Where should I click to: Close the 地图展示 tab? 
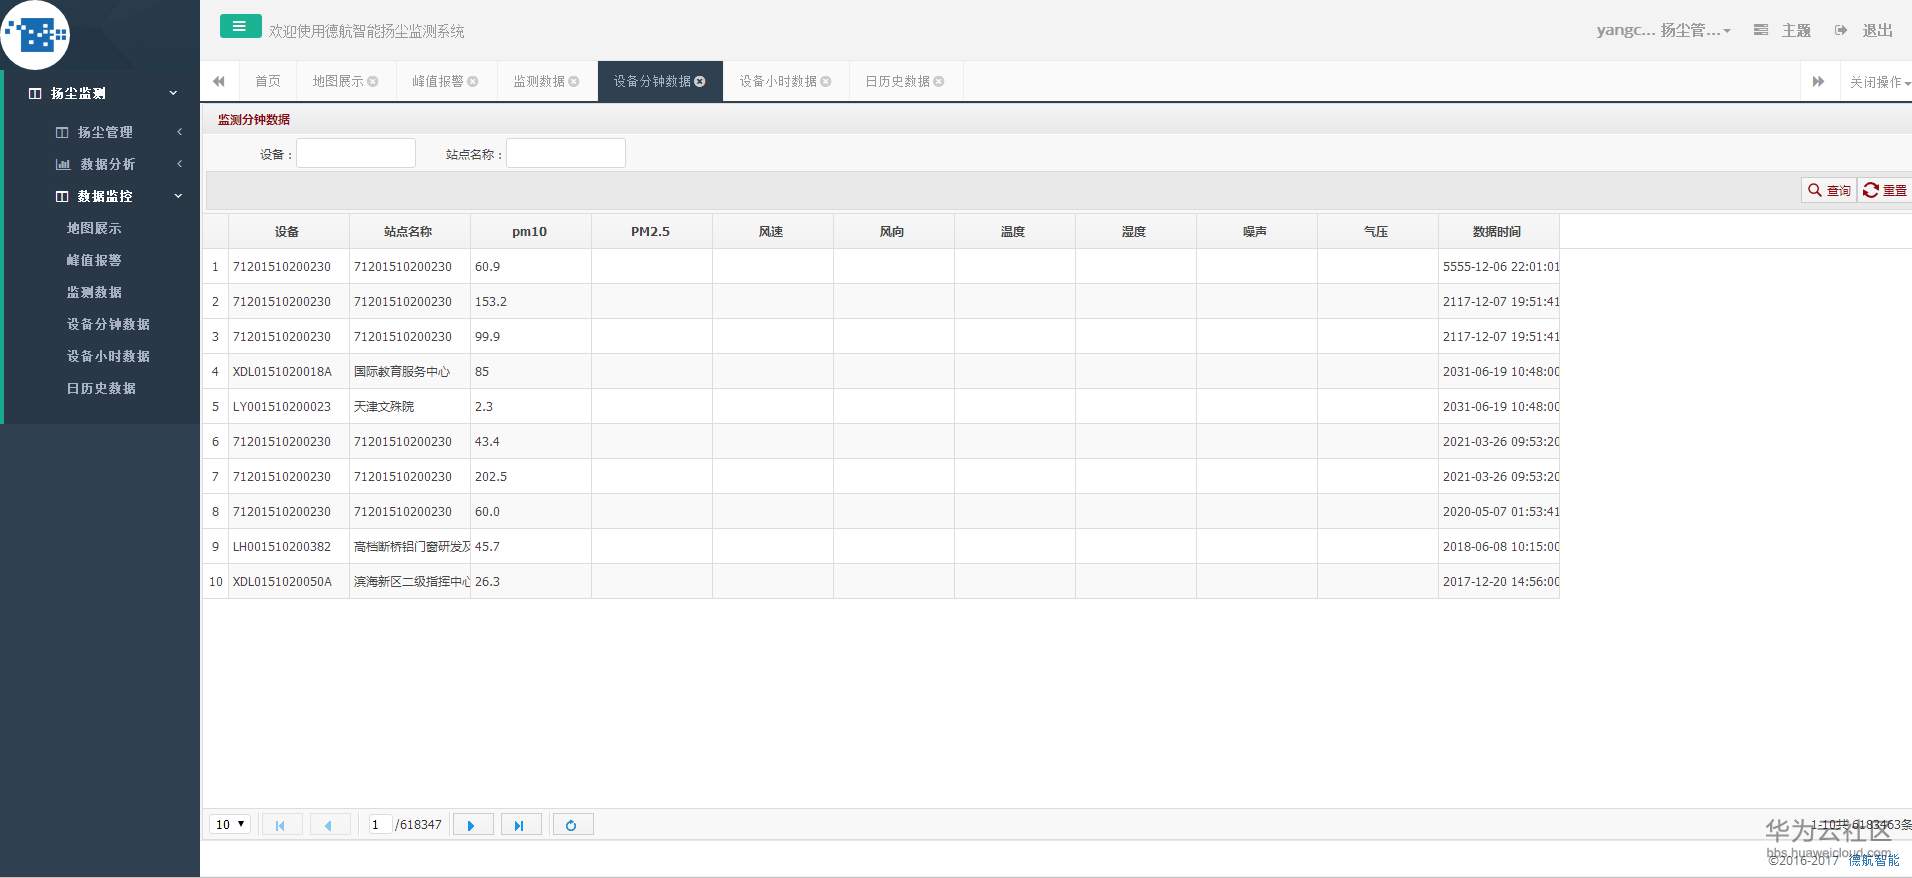pyautogui.click(x=373, y=82)
